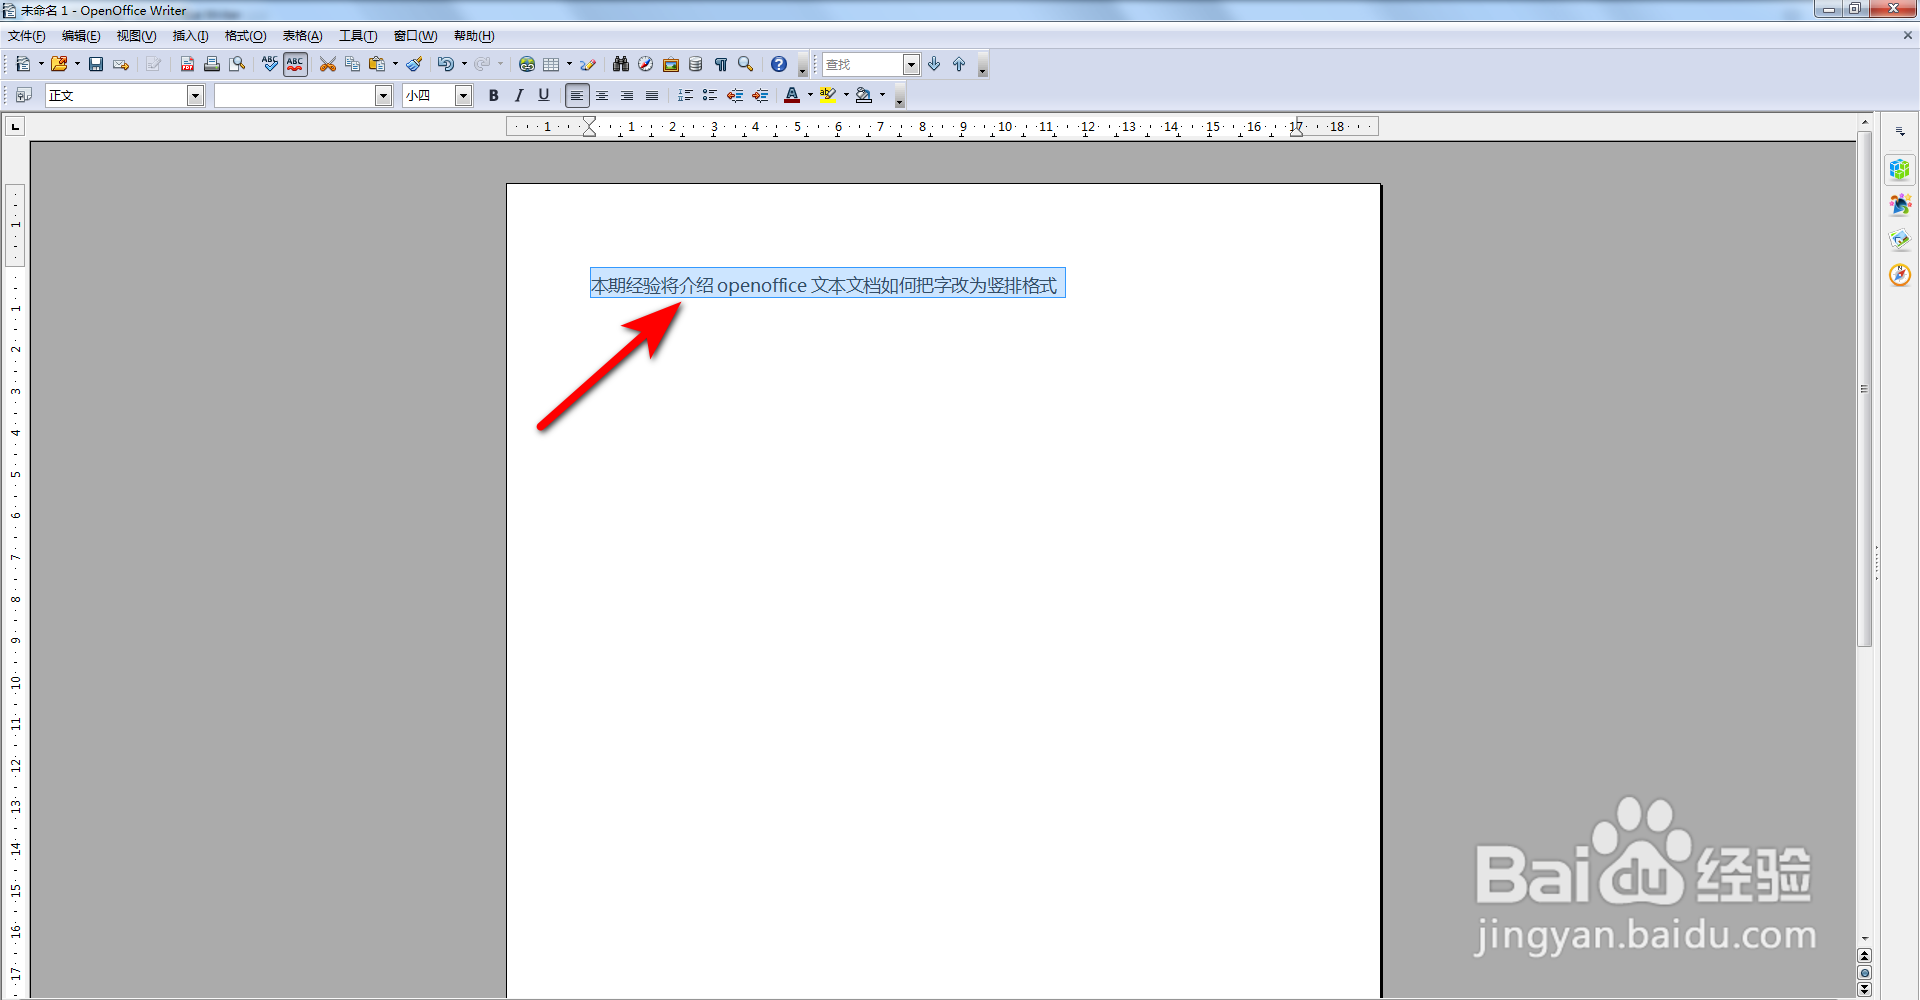Show draw functions toolbar
Viewport: 1920px width, 1000px height.
coord(588,64)
